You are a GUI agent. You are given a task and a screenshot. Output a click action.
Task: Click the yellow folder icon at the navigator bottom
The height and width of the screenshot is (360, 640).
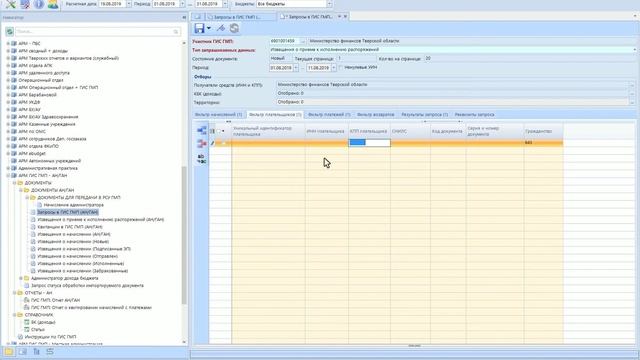click(x=9, y=352)
